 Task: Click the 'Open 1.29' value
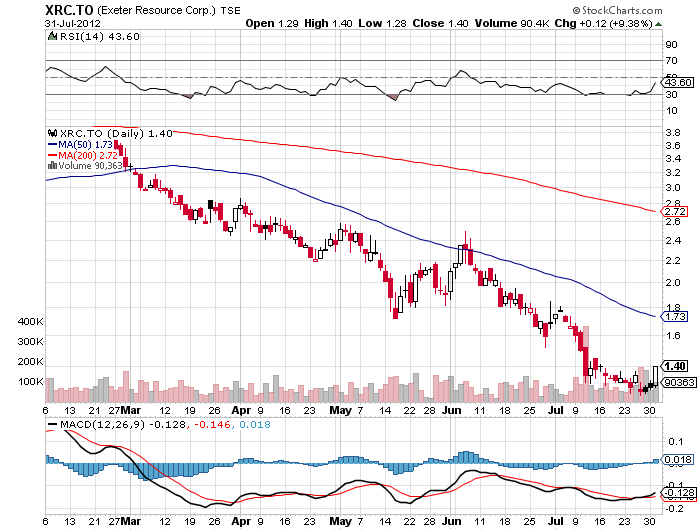coord(272,24)
